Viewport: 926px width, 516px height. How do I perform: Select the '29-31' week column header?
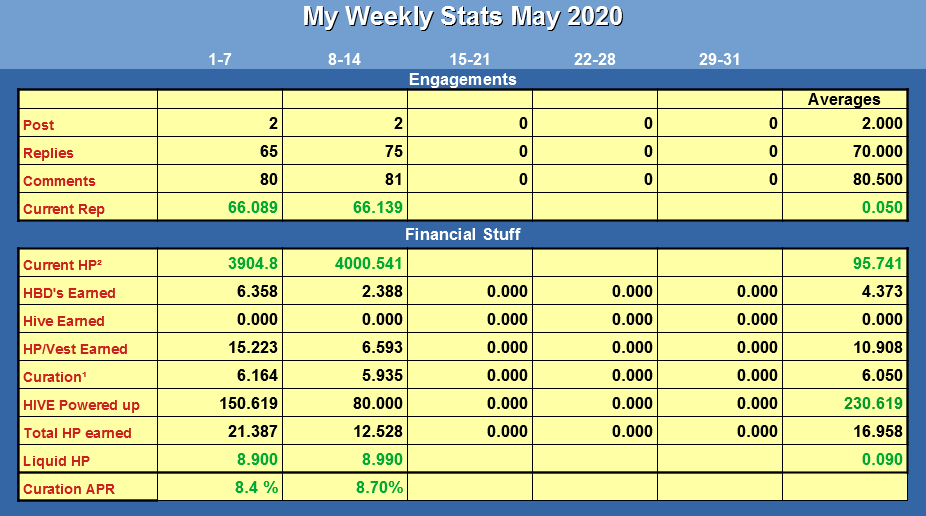(x=719, y=59)
